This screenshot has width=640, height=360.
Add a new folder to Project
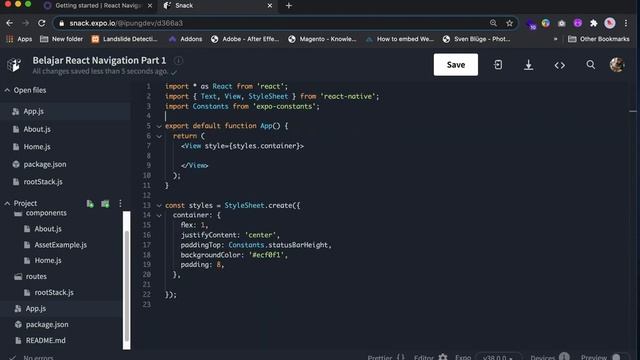pyautogui.click(x=105, y=204)
